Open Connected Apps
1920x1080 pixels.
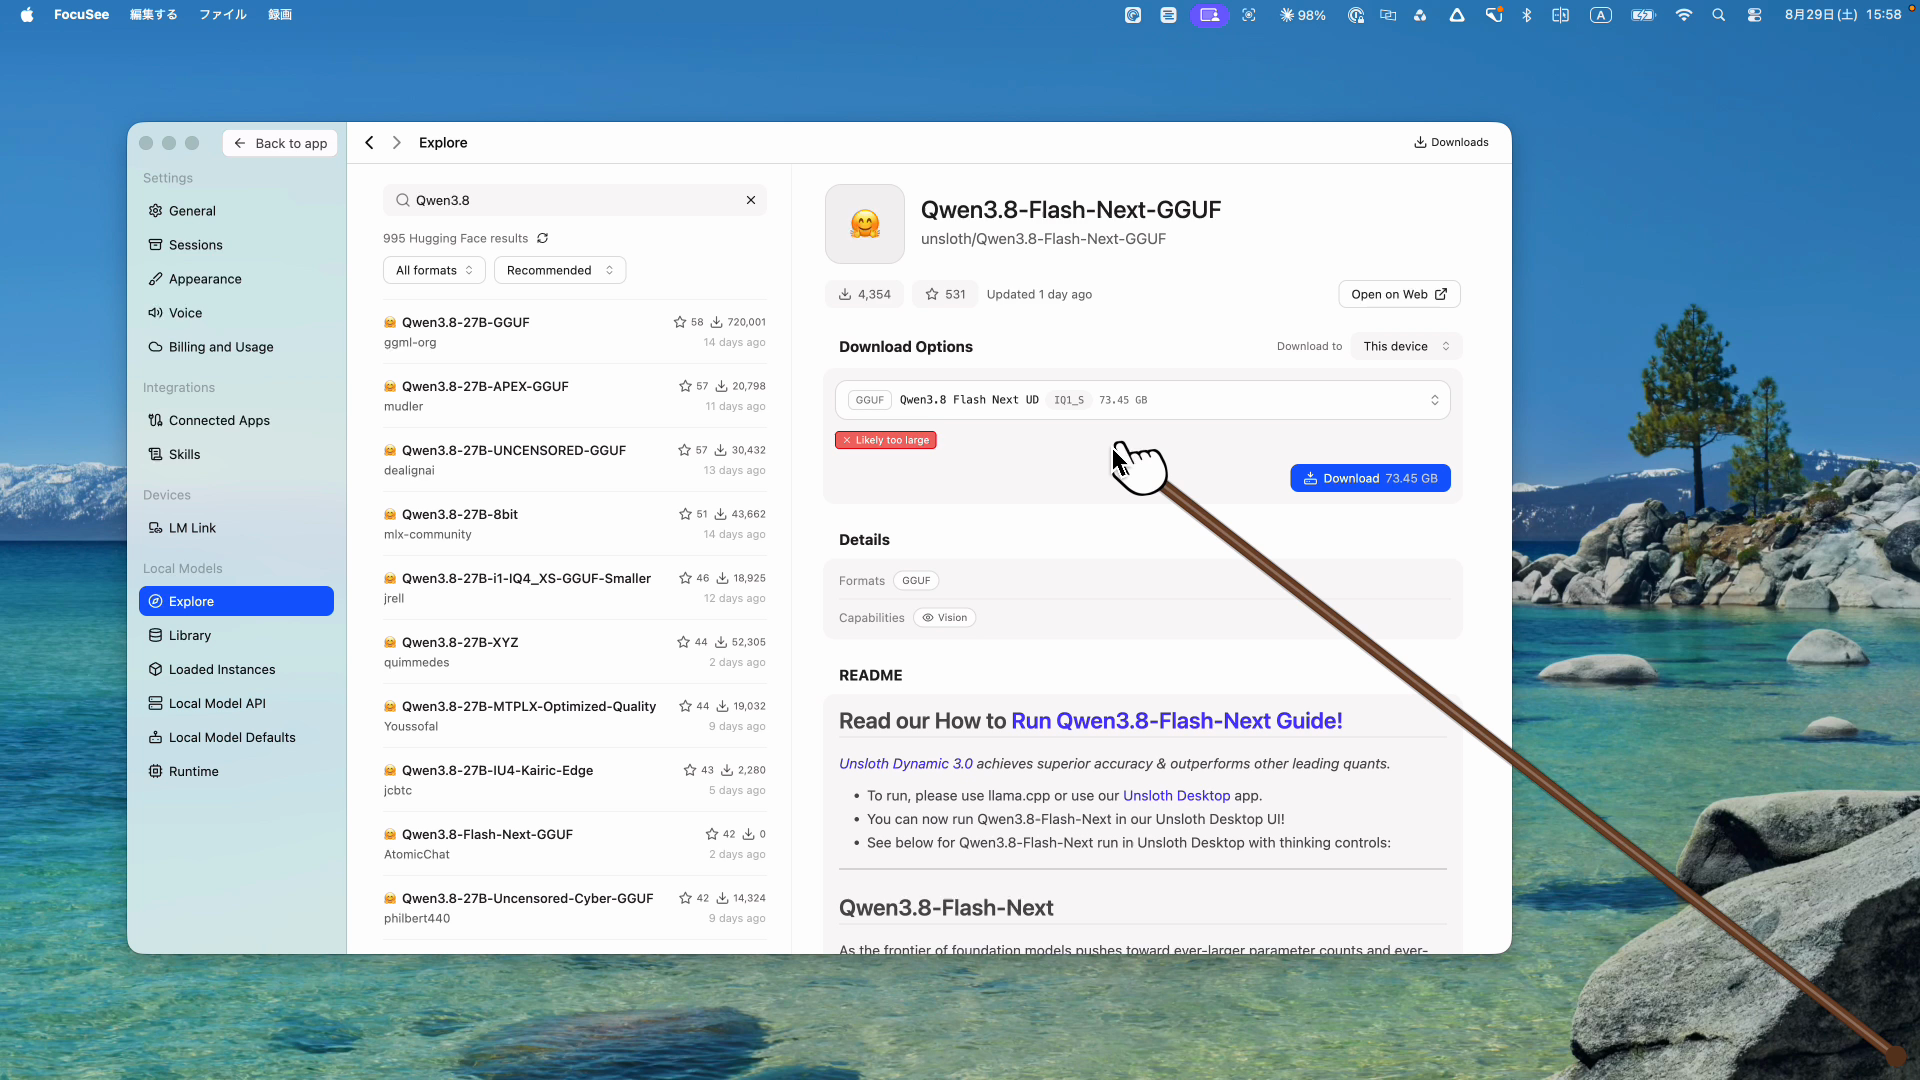coord(236,420)
